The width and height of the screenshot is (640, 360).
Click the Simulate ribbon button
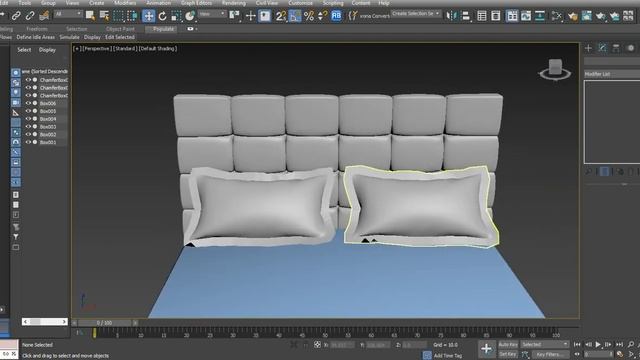pos(69,37)
